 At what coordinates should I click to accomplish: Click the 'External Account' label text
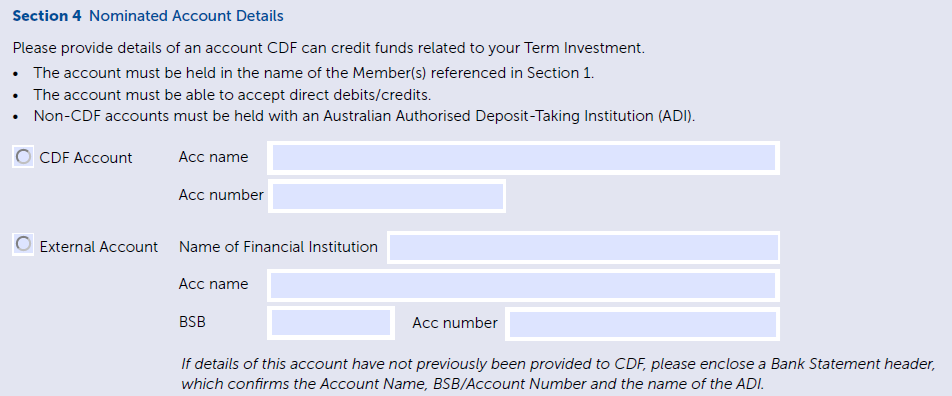[98, 247]
